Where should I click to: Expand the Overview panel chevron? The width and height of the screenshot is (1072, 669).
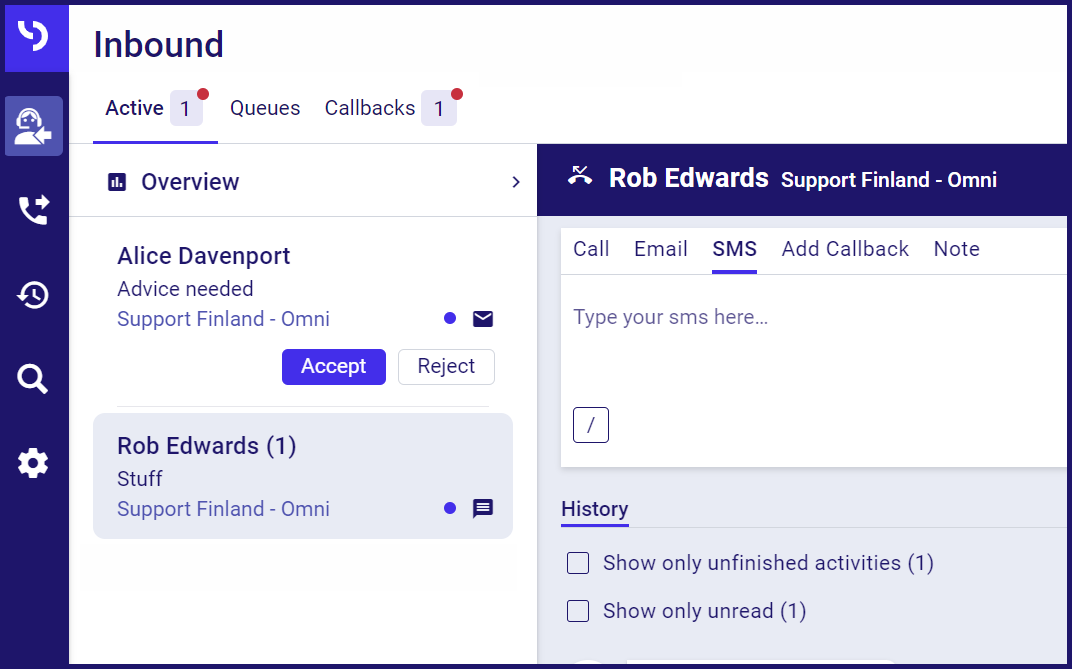[516, 182]
